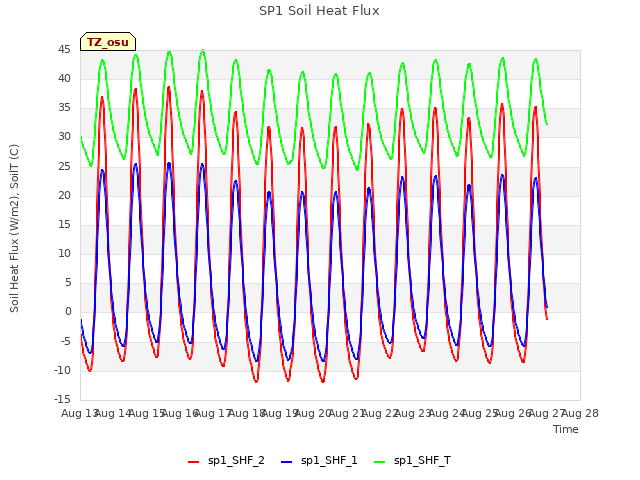Click the green sp1_SHF_T legend swatch

pos(380,462)
